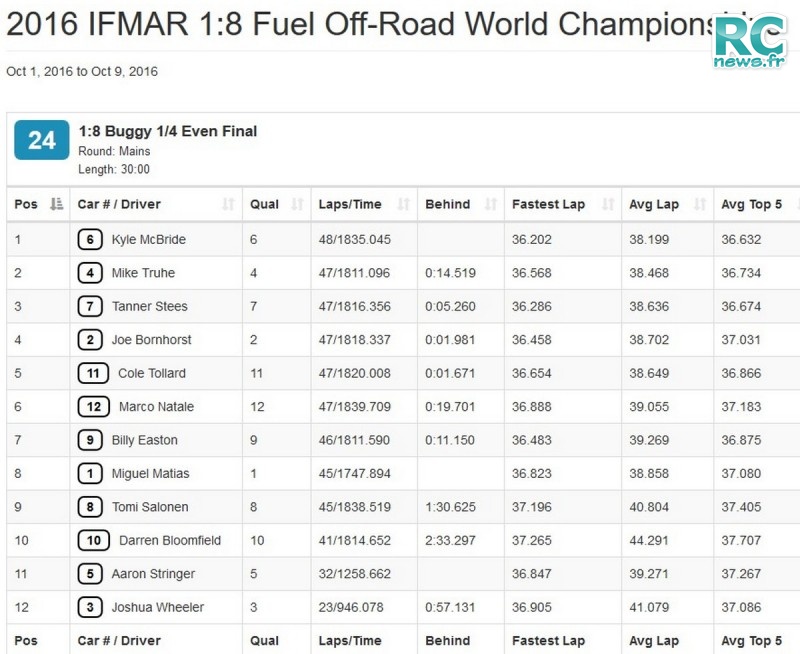
Task: Click sort arrows in Avg Lap header
Action: click(700, 204)
